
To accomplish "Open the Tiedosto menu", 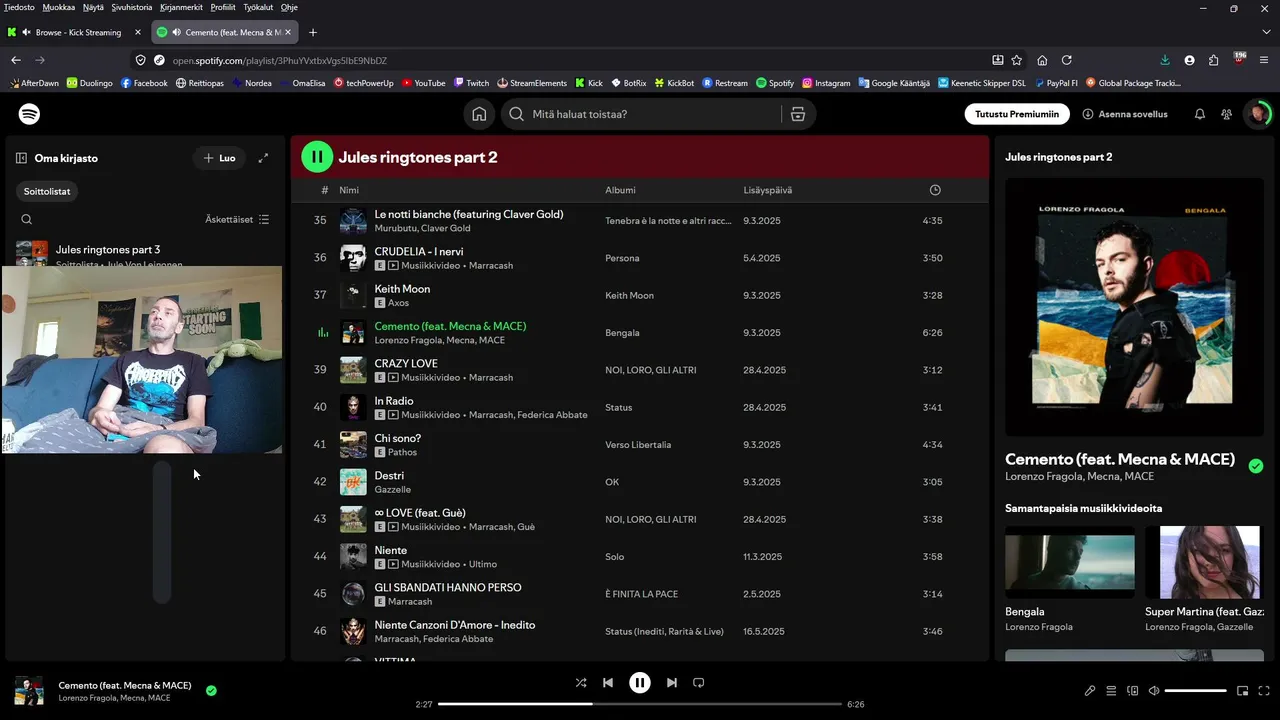I will pos(19,7).
